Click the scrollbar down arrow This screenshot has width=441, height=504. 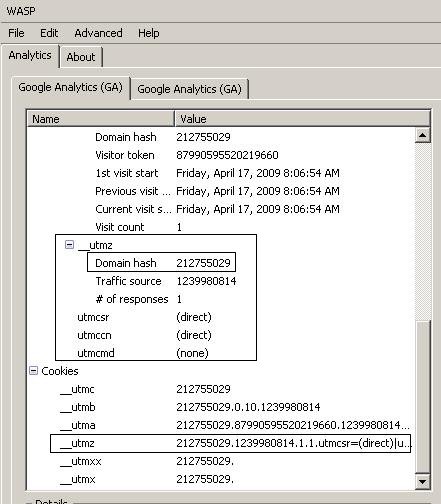click(423, 482)
